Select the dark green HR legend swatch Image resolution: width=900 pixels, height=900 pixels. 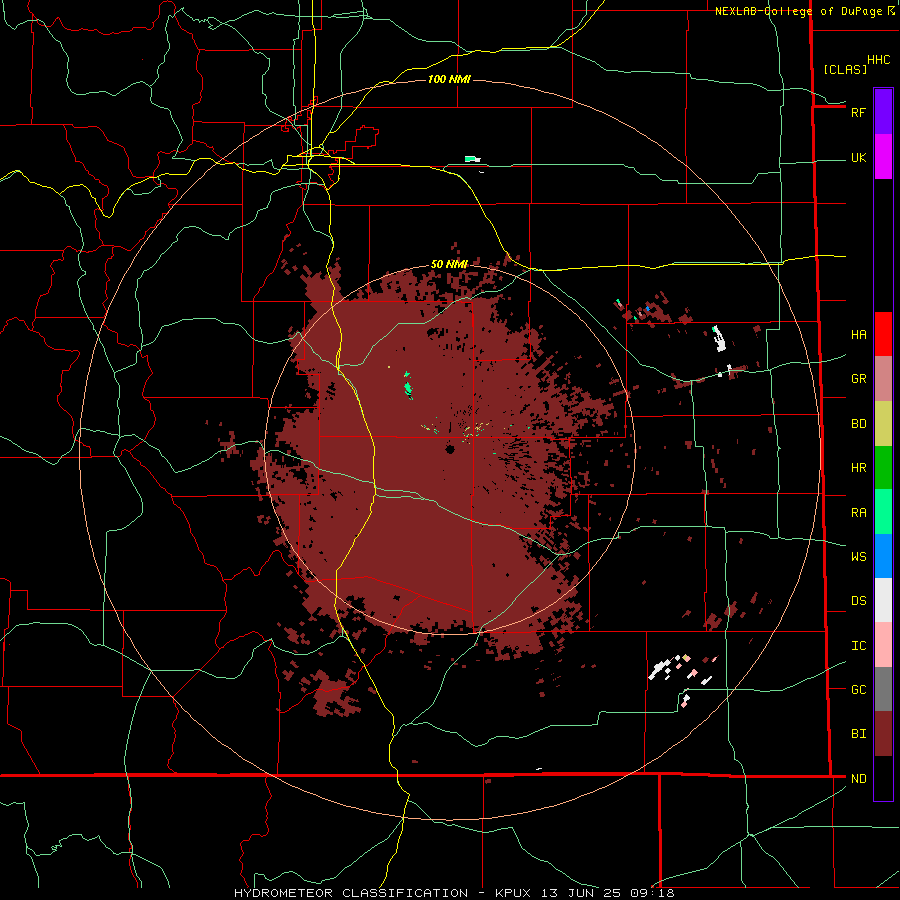(883, 467)
